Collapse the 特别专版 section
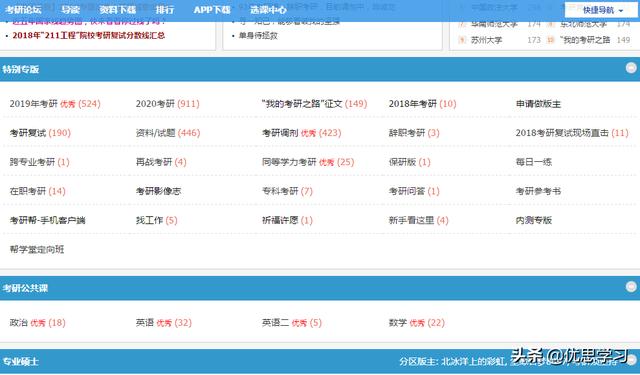This screenshot has height=375, width=640. click(631, 68)
